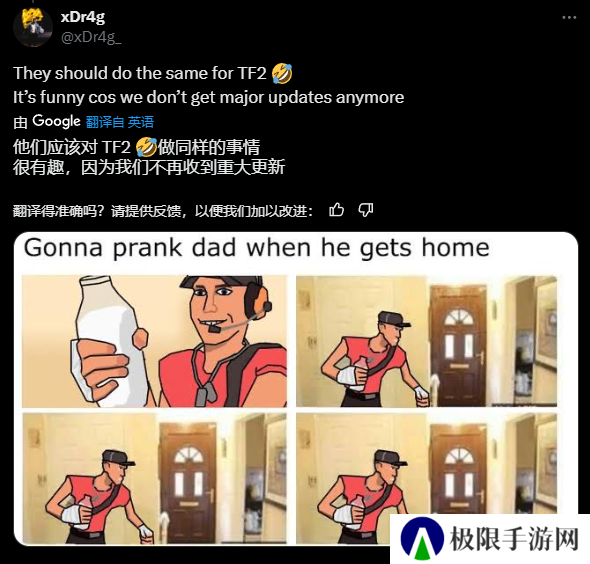The image size is (590, 564).
Task: Click the laughing emoji in the Chinese translation
Action: click(x=146, y=147)
